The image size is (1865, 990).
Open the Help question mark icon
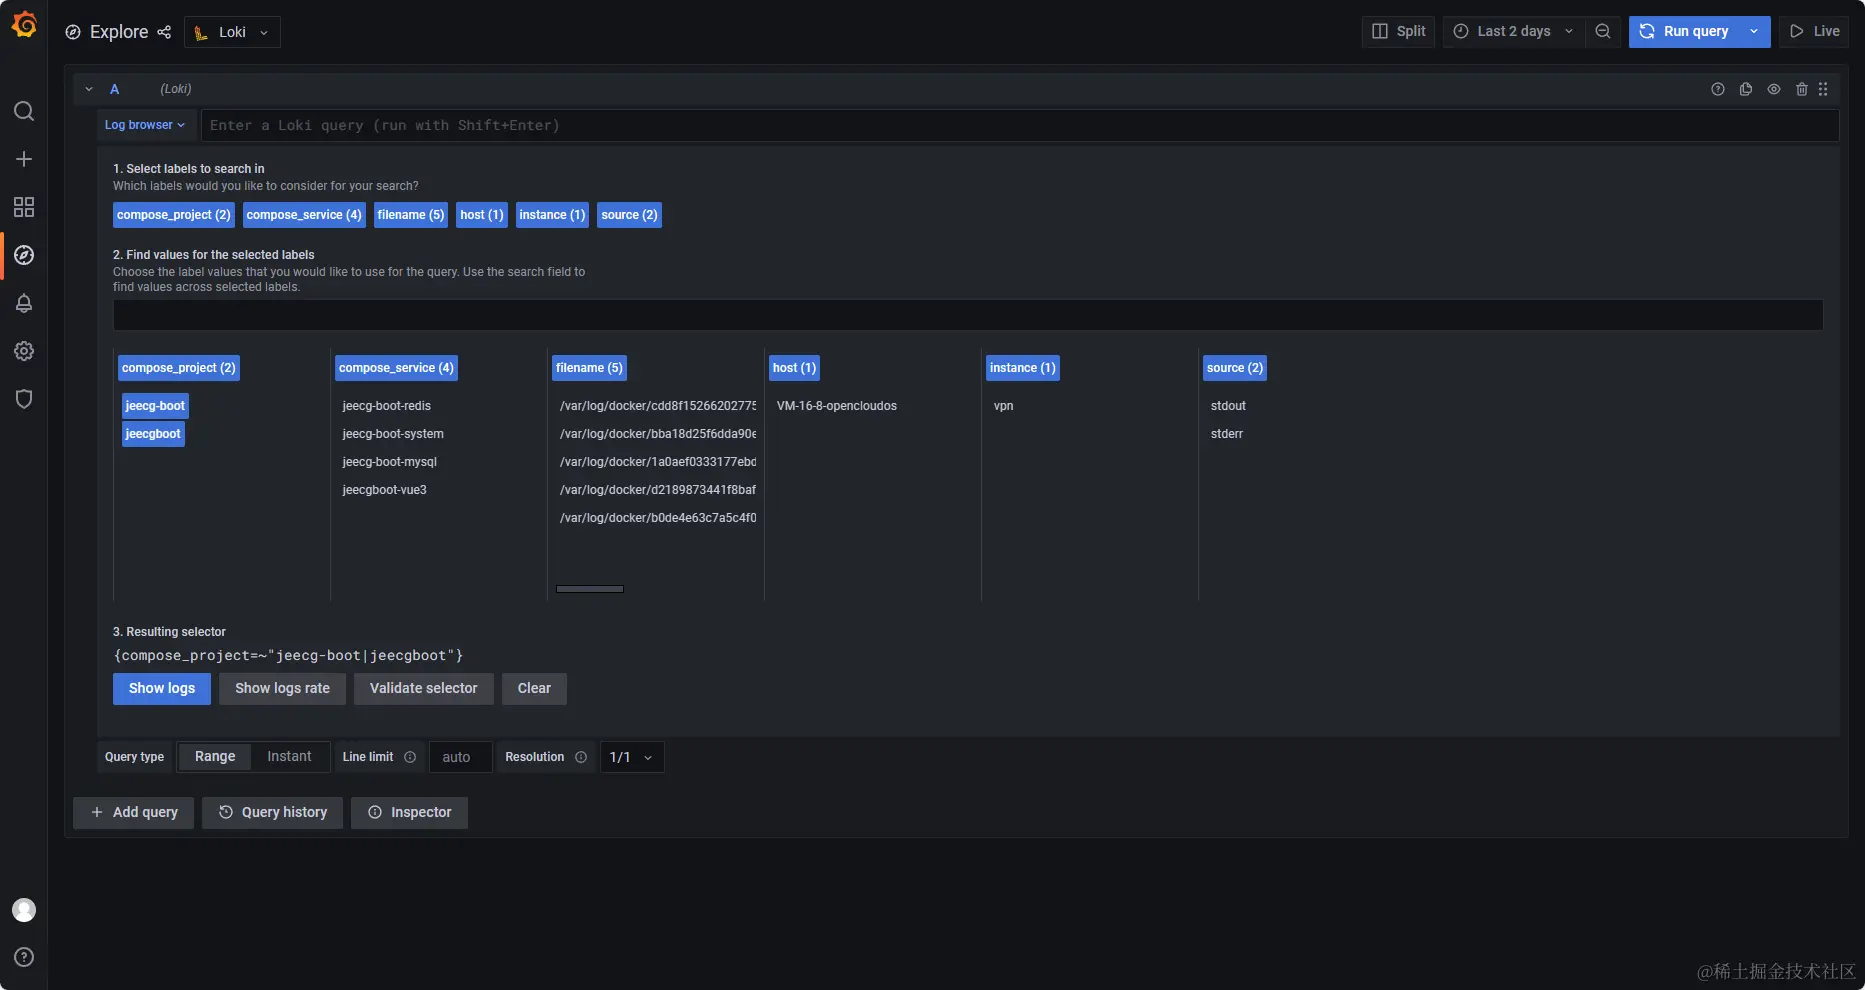point(24,957)
